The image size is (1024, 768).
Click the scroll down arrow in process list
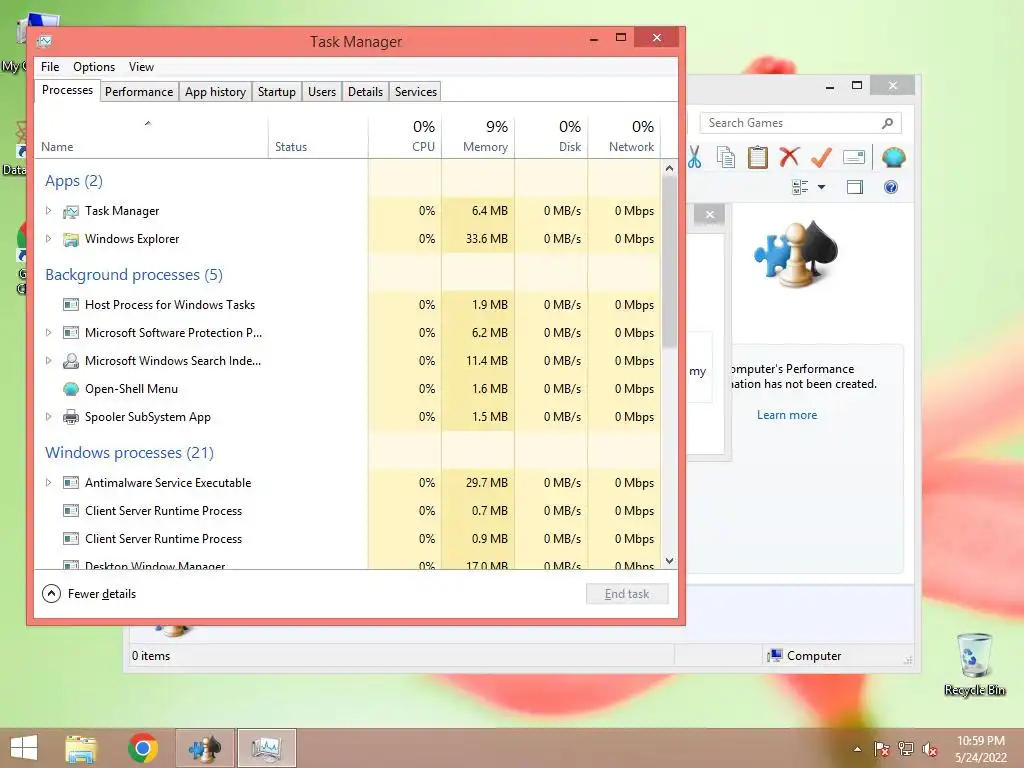tap(669, 561)
